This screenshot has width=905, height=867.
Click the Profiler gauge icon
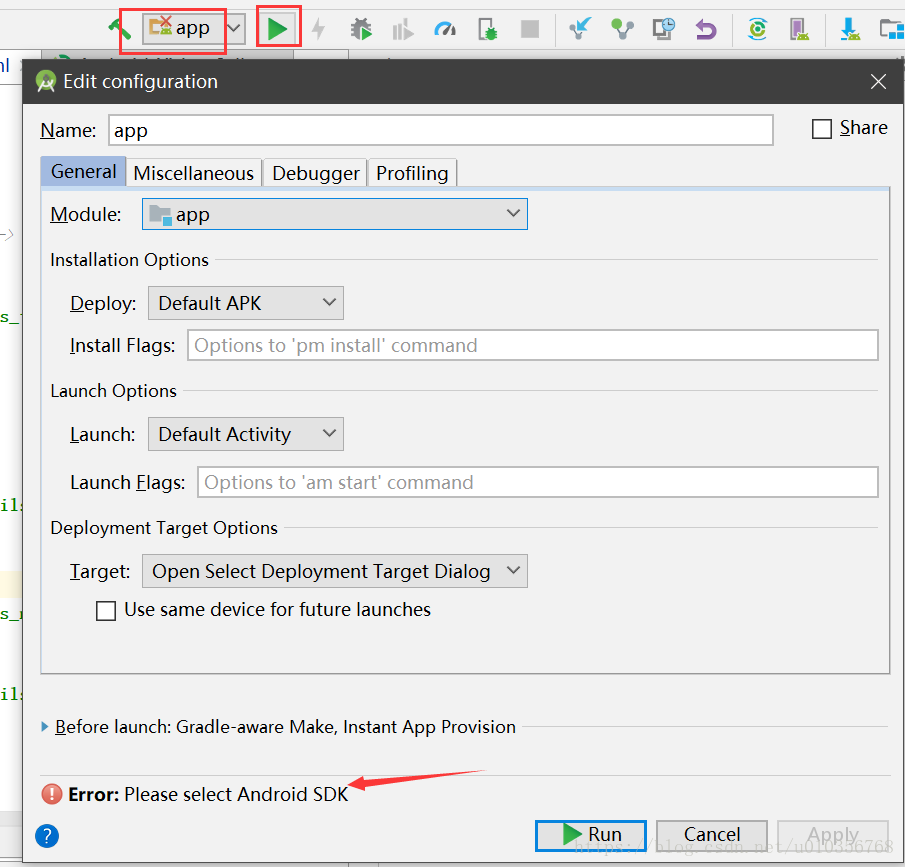445,28
